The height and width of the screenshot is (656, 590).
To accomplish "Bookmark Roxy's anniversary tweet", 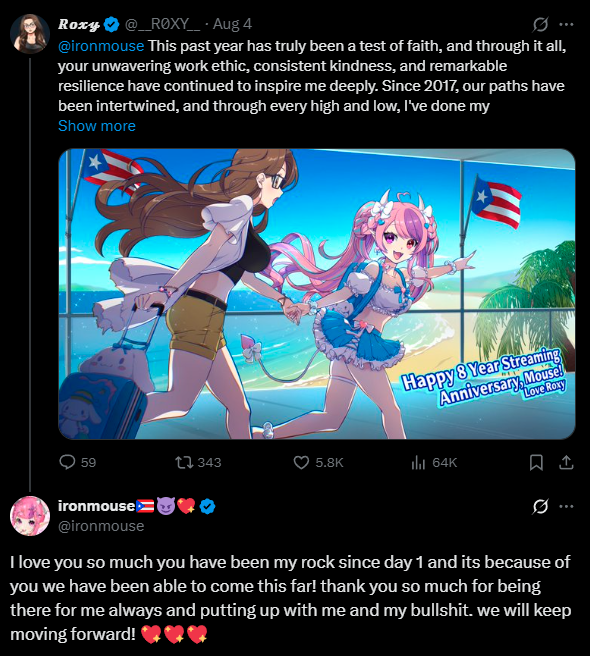I will (536, 462).
